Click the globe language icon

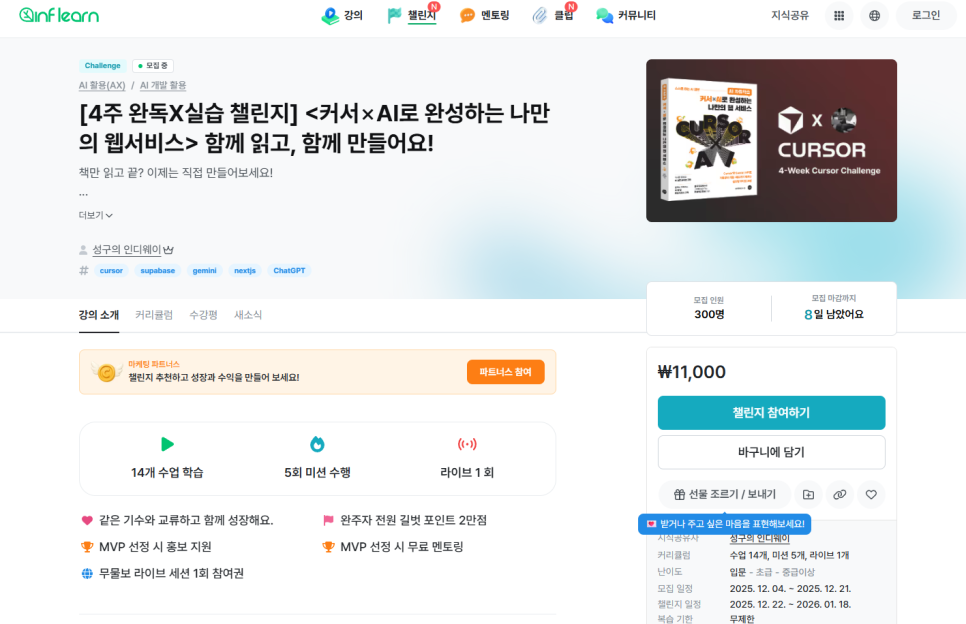(874, 16)
